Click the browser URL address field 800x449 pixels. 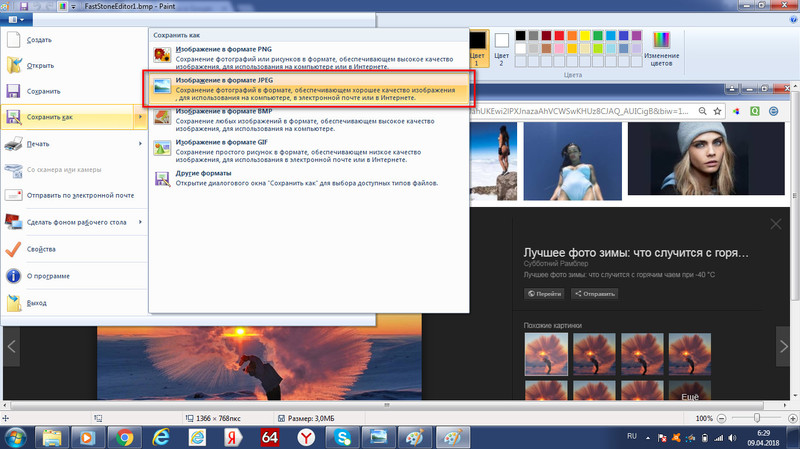pos(582,111)
